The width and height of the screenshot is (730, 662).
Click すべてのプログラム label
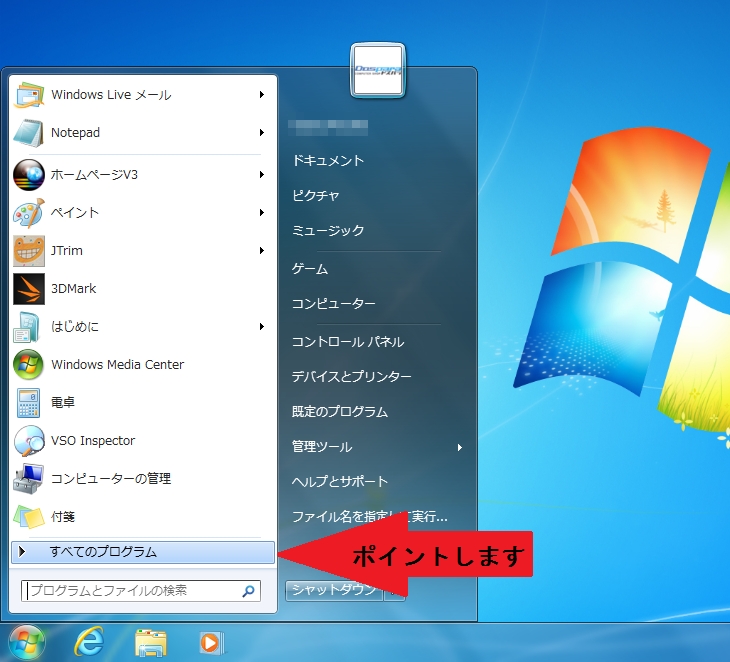(103, 552)
